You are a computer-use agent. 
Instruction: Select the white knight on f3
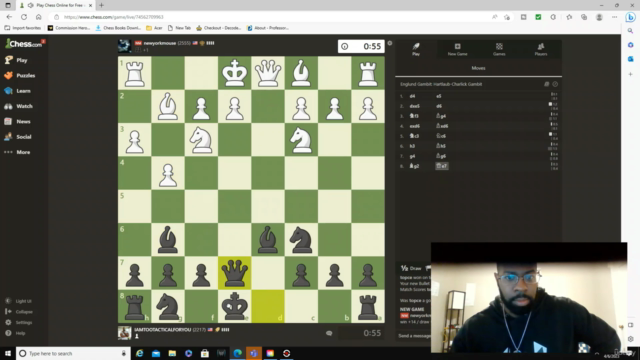coord(201,140)
